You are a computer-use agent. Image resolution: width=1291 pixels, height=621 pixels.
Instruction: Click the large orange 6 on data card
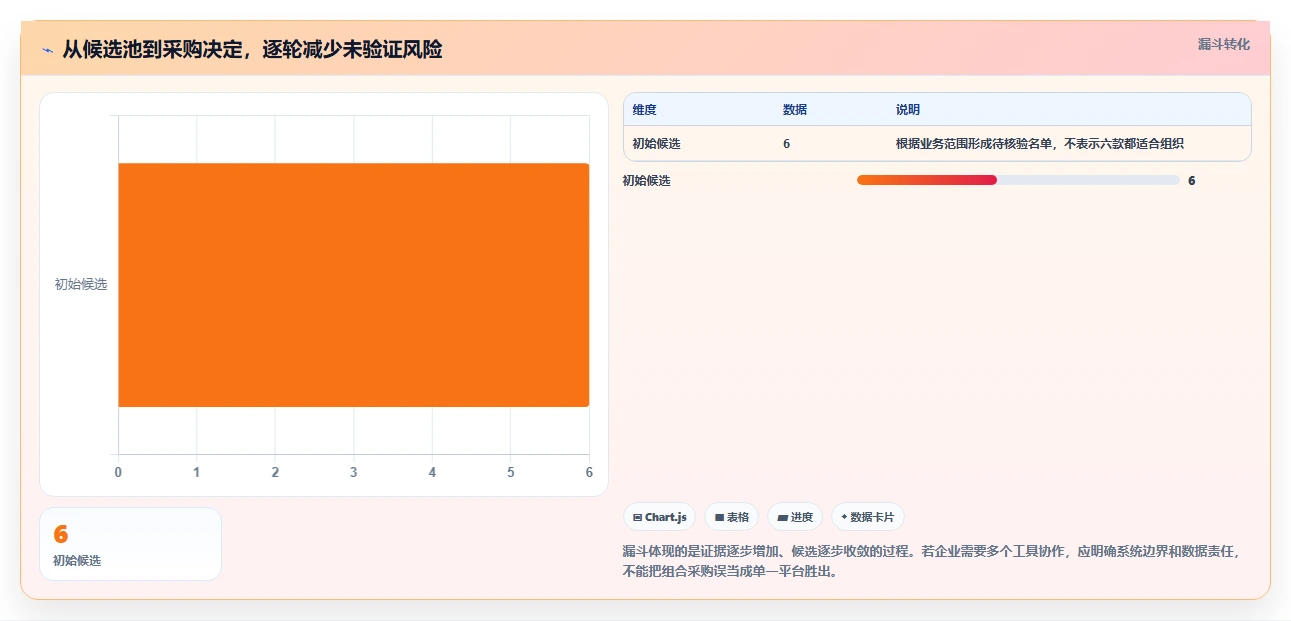pyautogui.click(x=60, y=534)
